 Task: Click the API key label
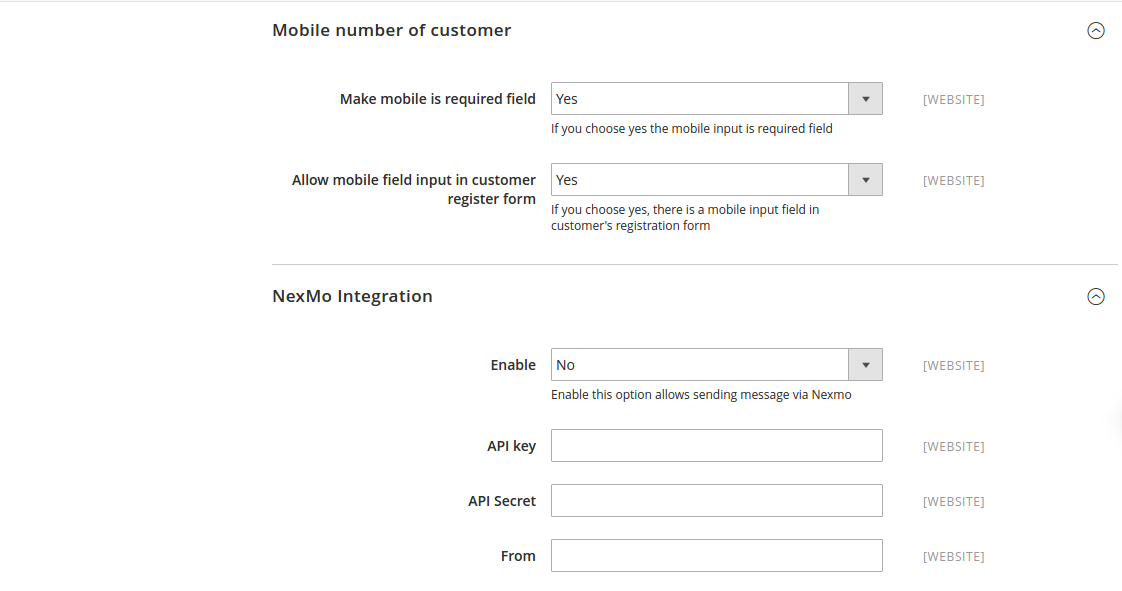(x=511, y=446)
